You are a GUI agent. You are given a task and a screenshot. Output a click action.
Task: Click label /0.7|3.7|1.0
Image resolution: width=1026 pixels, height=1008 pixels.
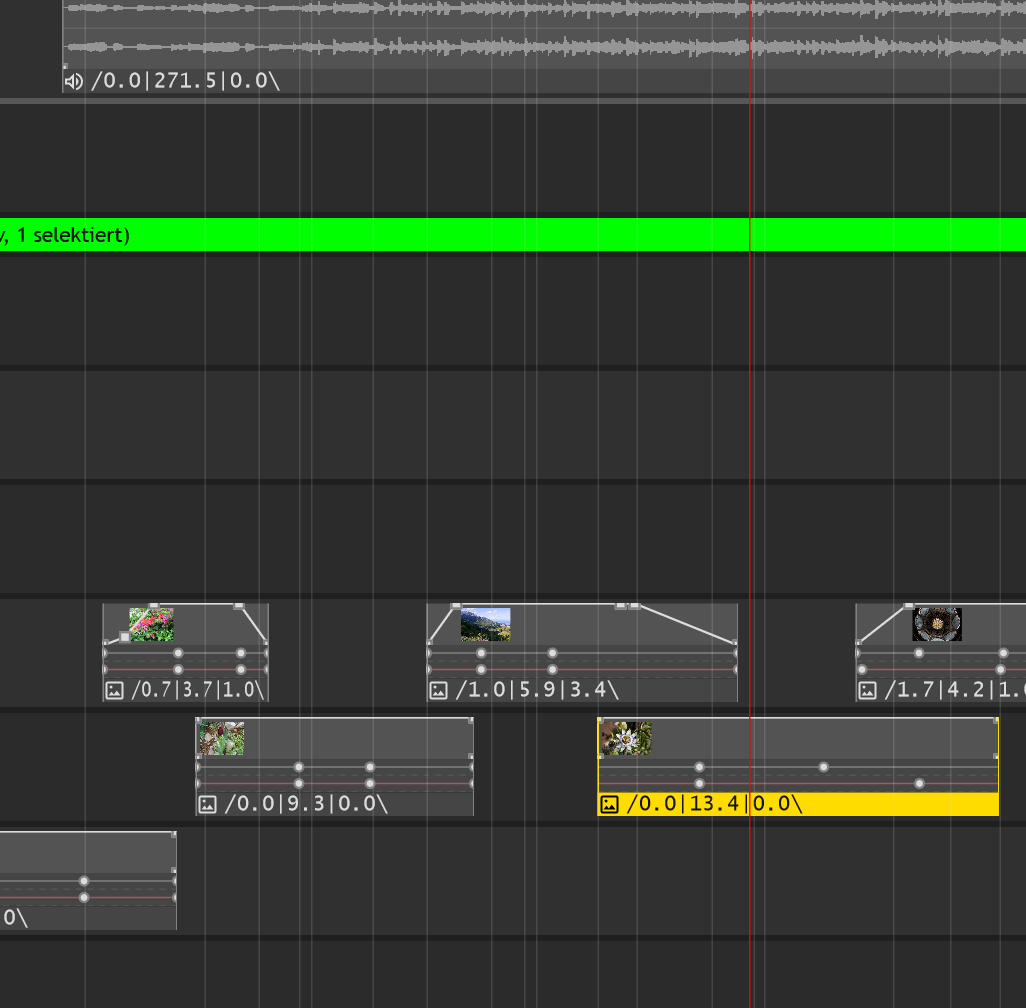pyautogui.click(x=198, y=691)
